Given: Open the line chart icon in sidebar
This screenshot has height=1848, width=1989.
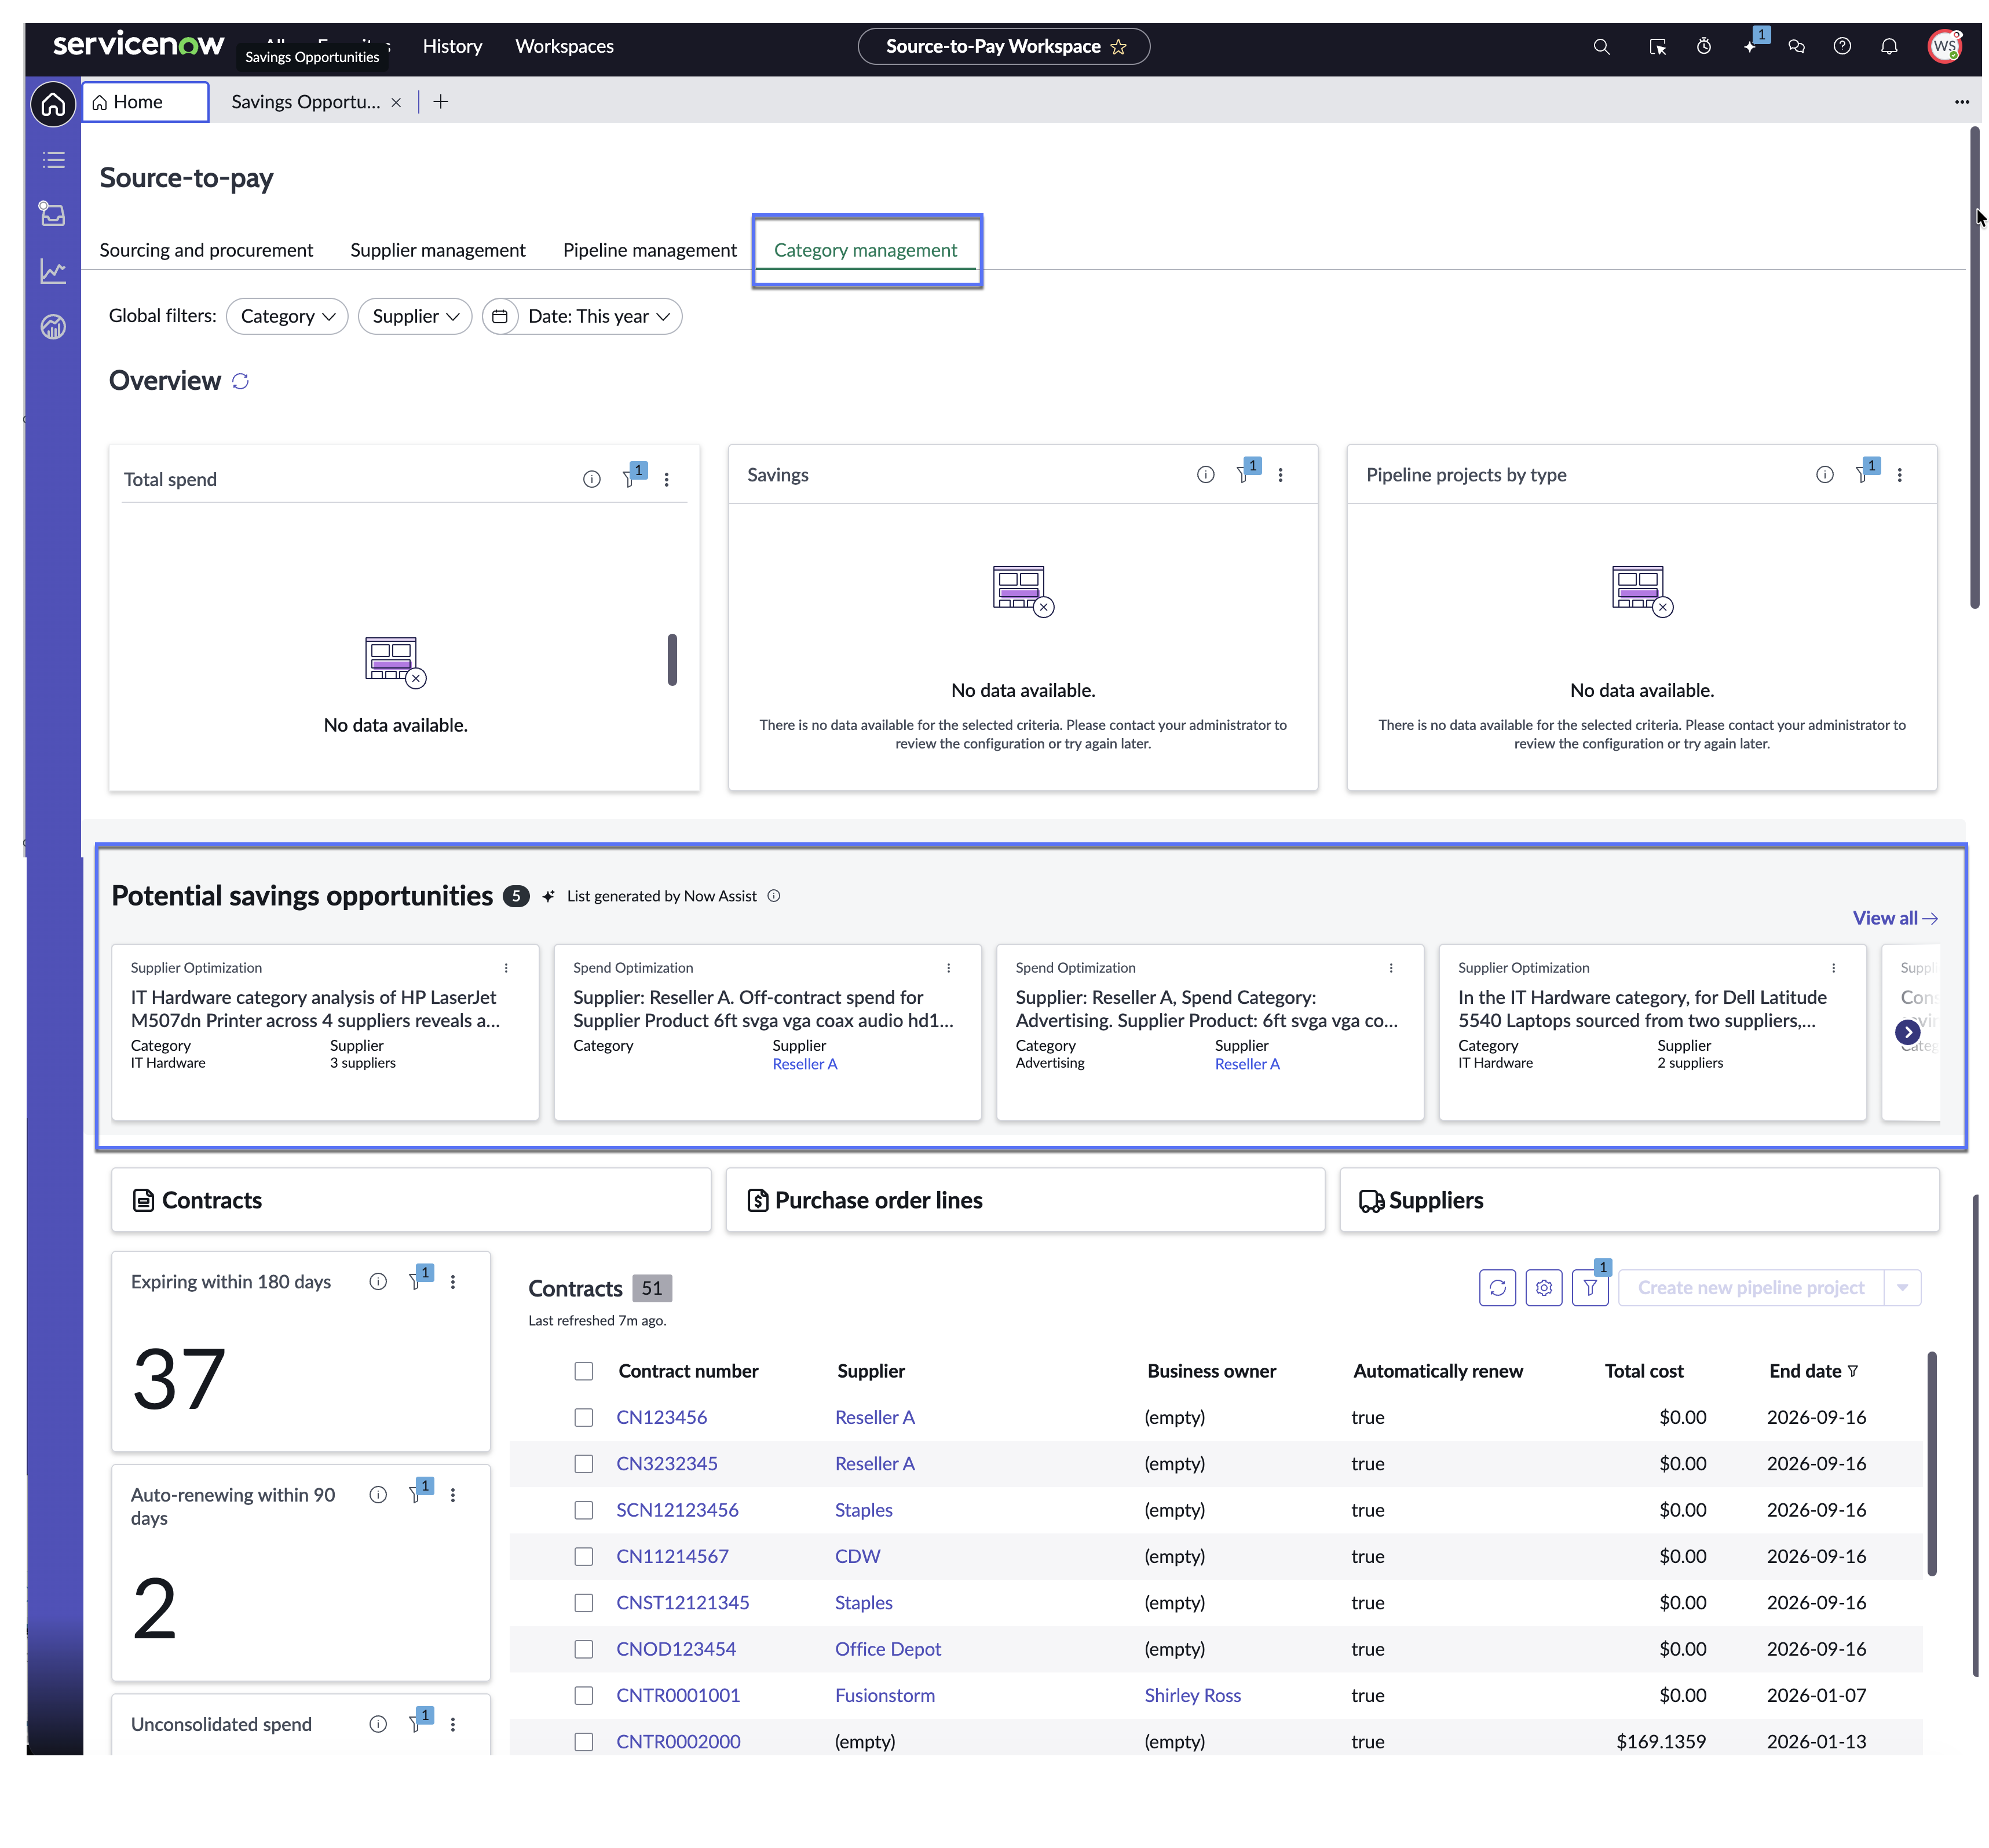Looking at the screenshot, I should click(x=53, y=271).
